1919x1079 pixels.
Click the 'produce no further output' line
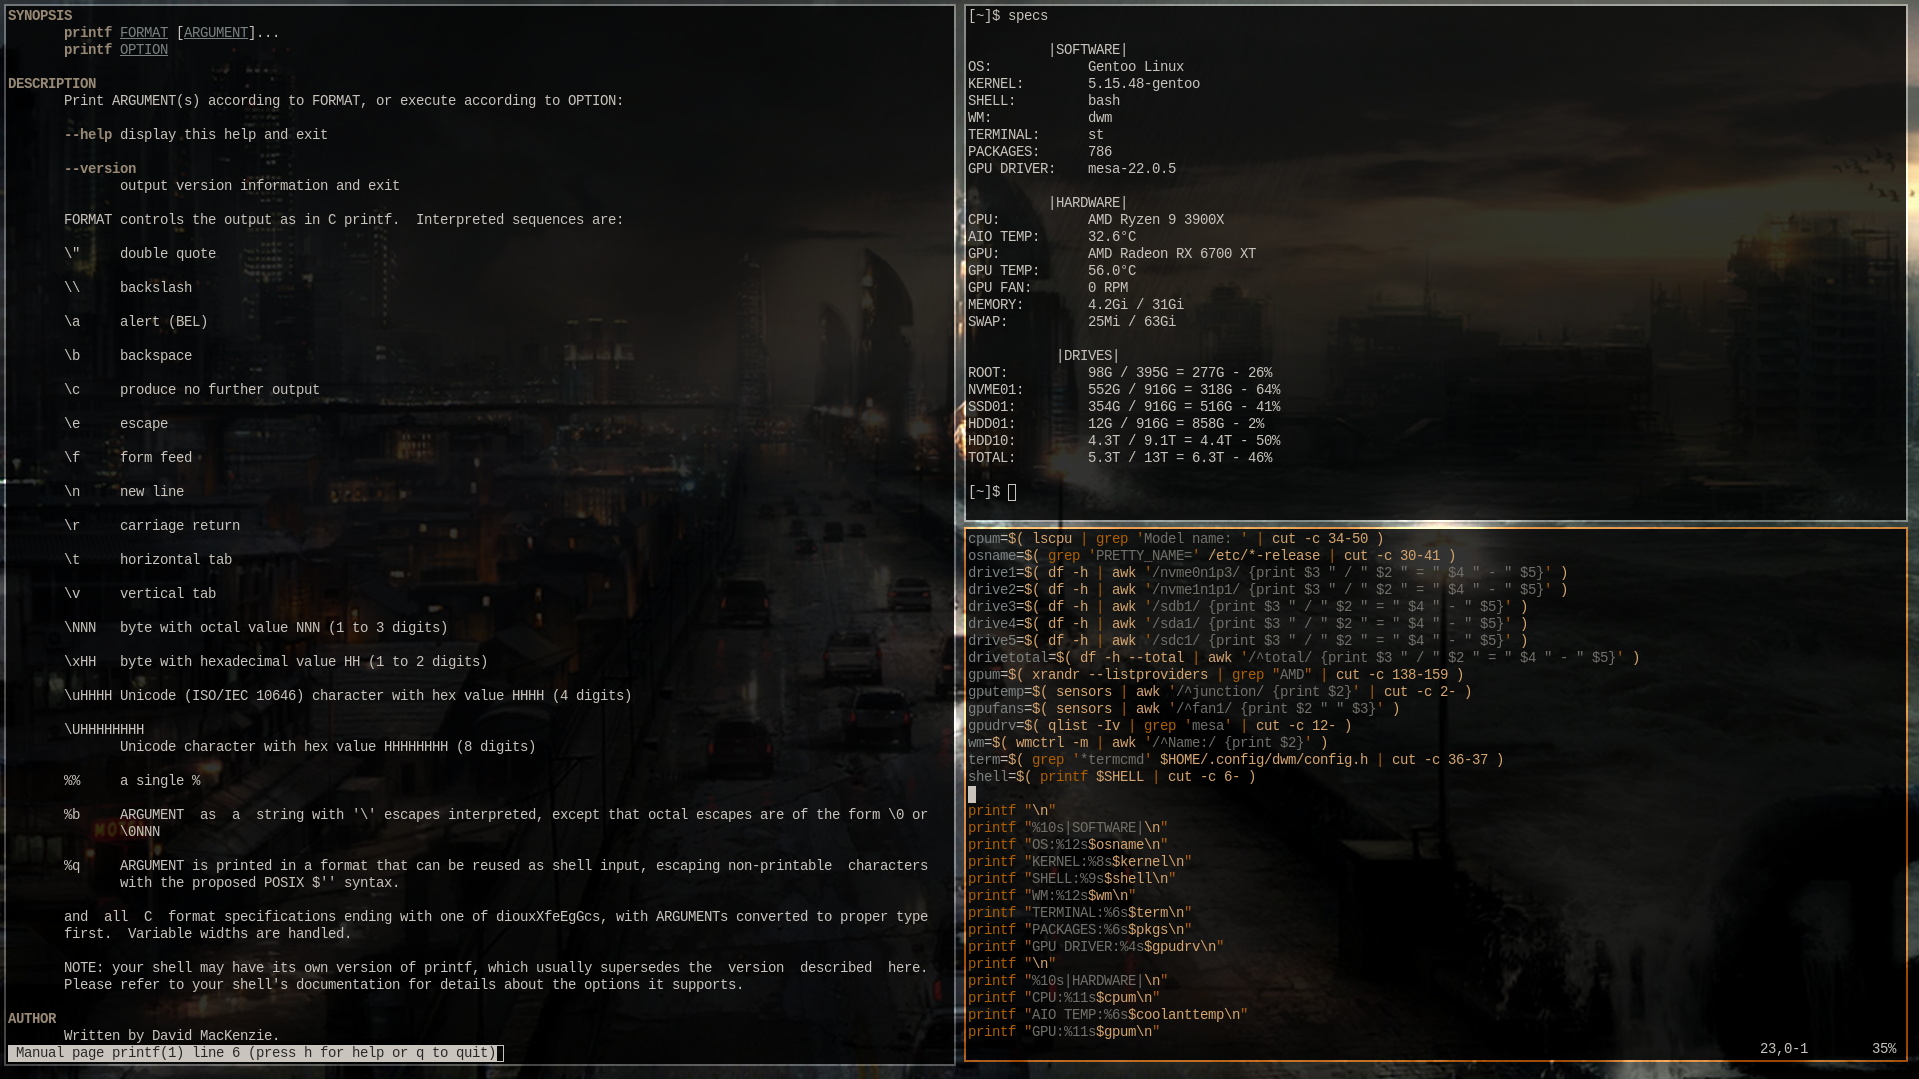(x=192, y=390)
